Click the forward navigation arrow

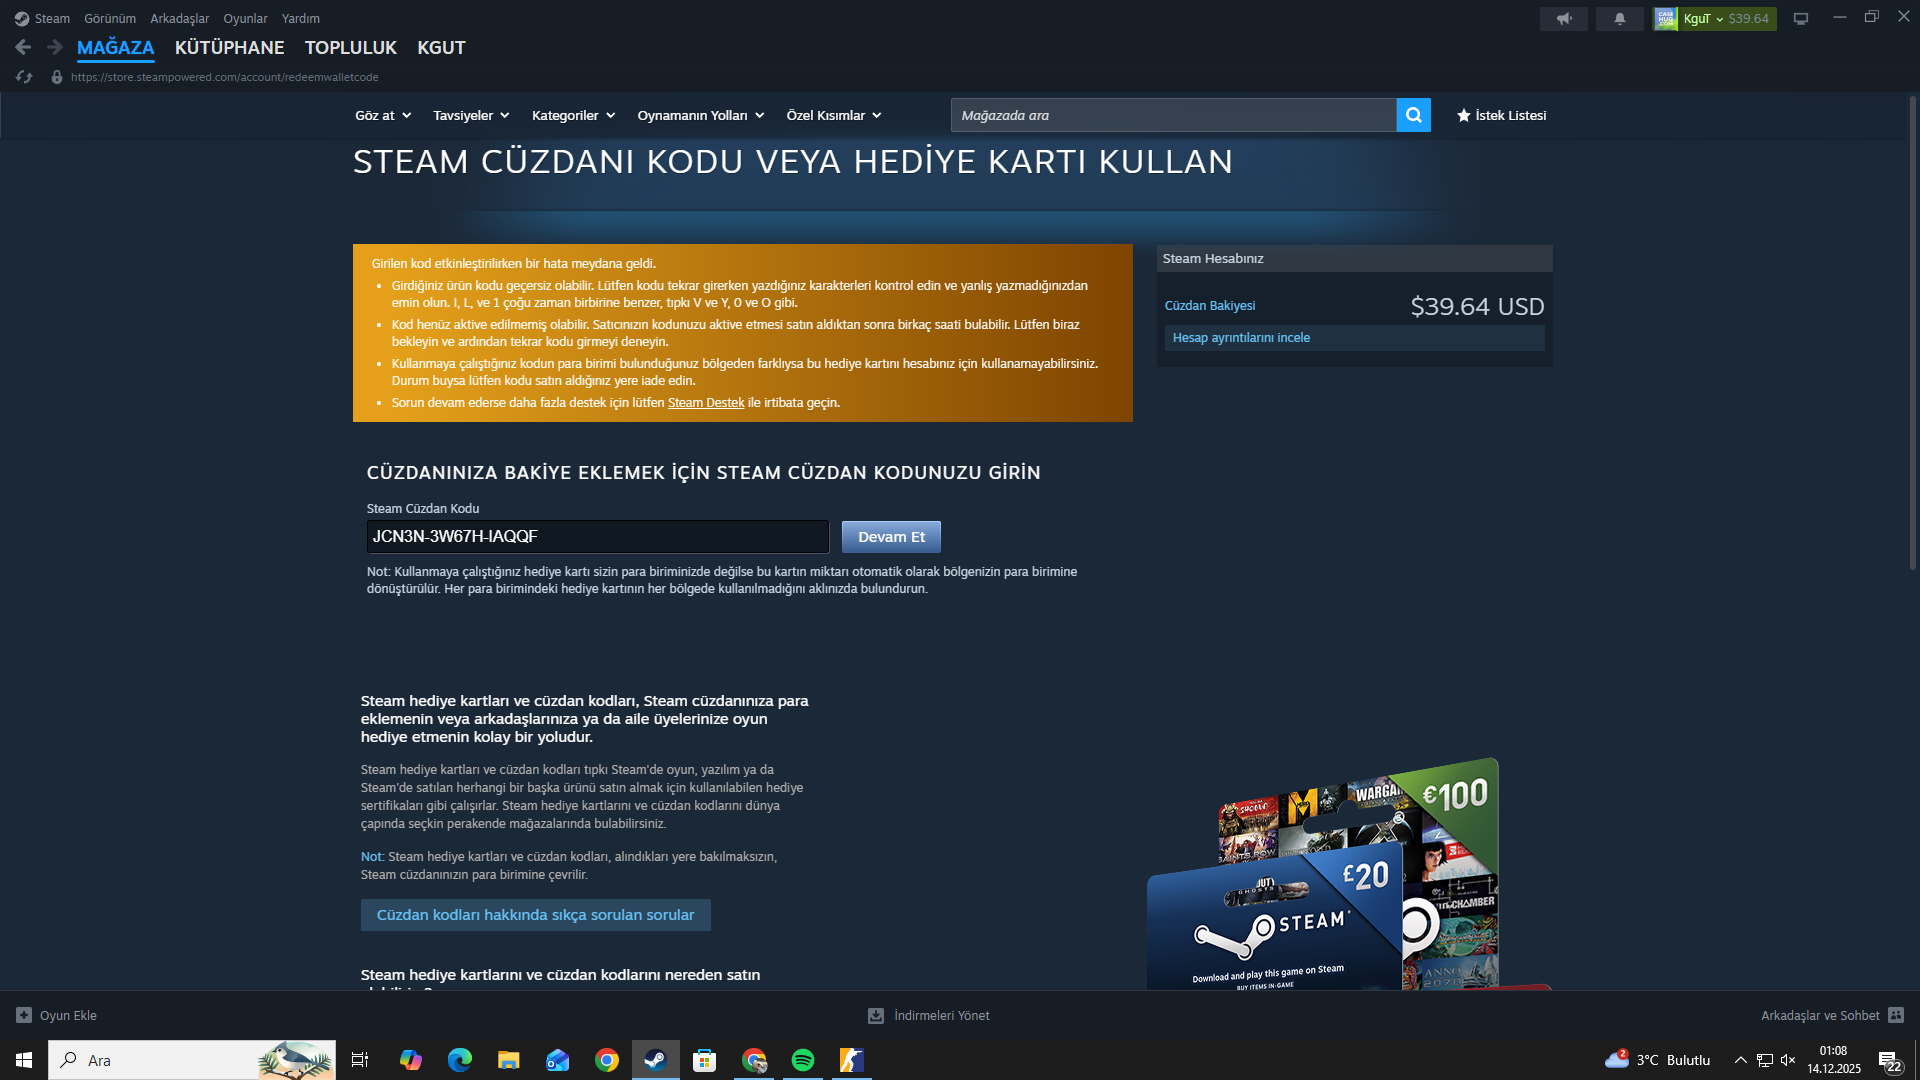pyautogui.click(x=55, y=47)
